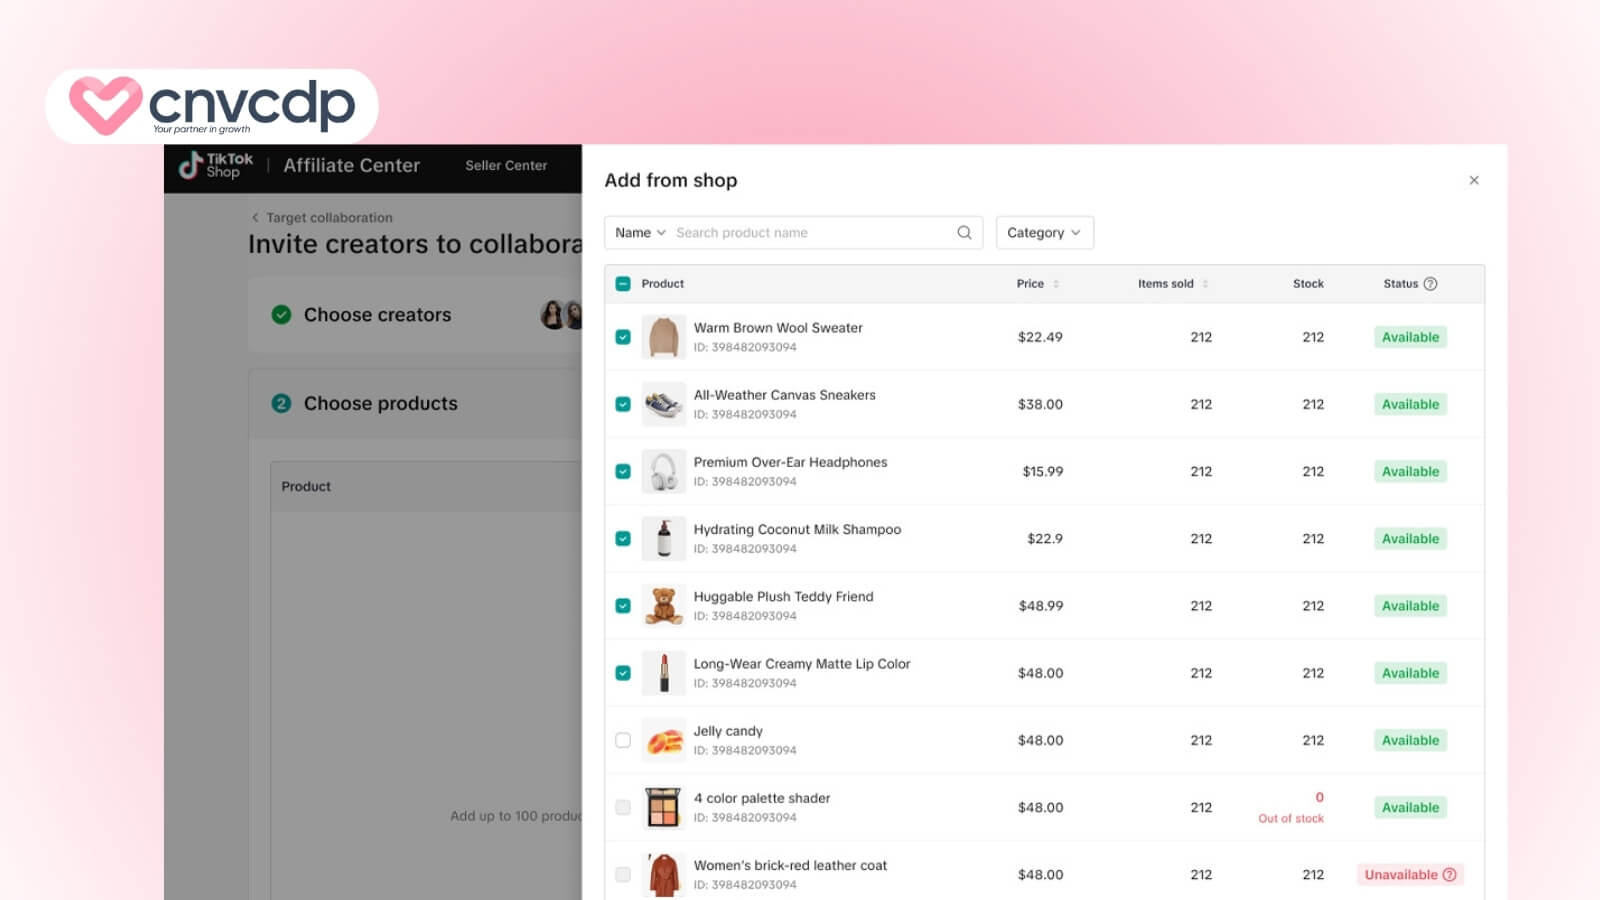Click Unavailable status badge on leather coat
The height and width of the screenshot is (900, 1600).
pos(1410,875)
